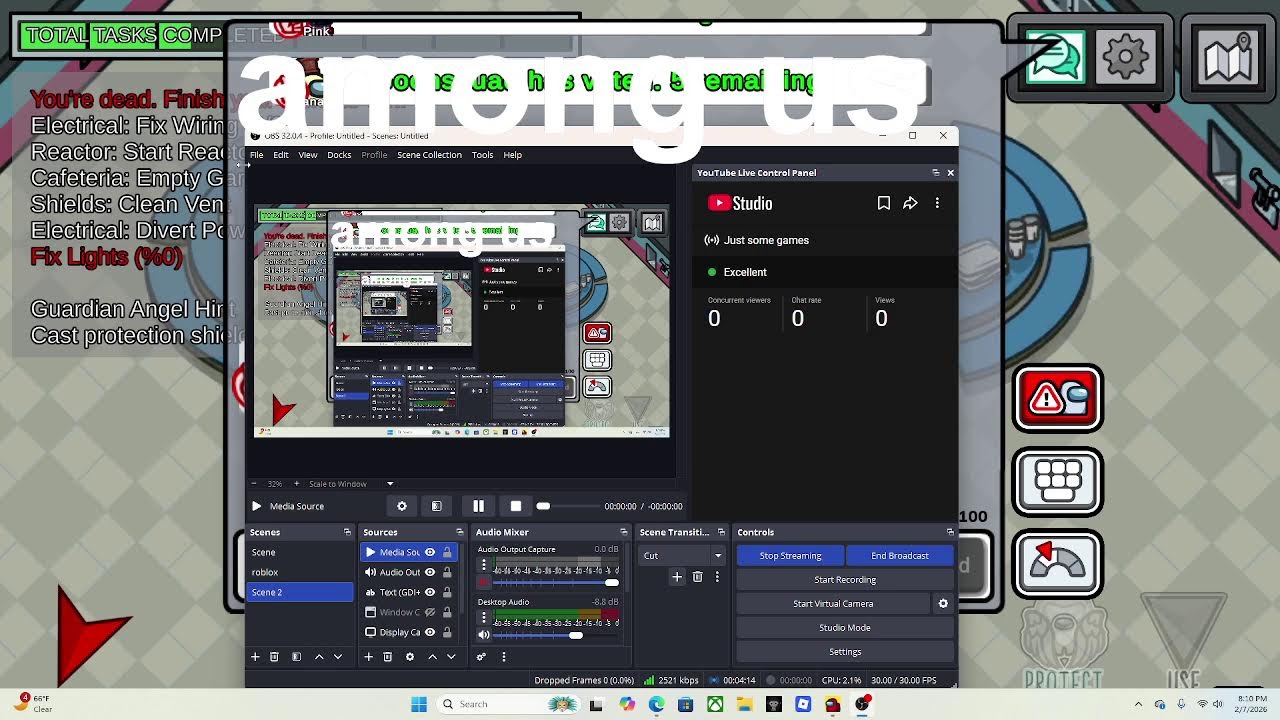Show the hidden Window Capture source
The width and height of the screenshot is (1280, 720).
point(430,612)
